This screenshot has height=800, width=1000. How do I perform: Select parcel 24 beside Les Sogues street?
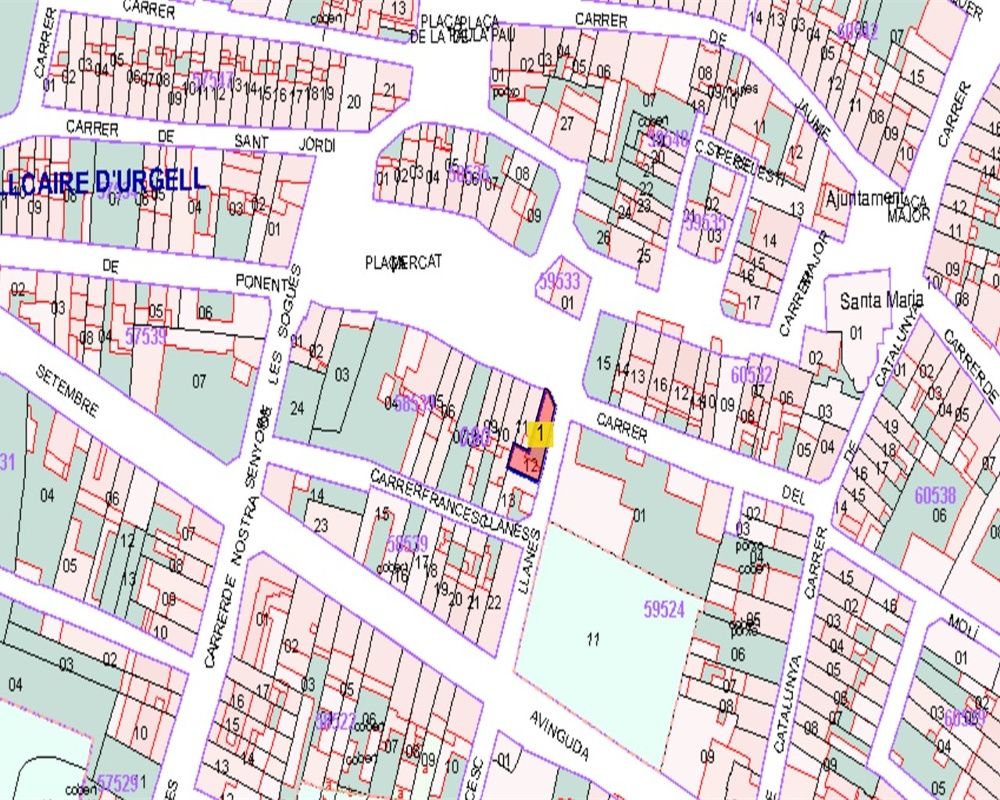(296, 408)
